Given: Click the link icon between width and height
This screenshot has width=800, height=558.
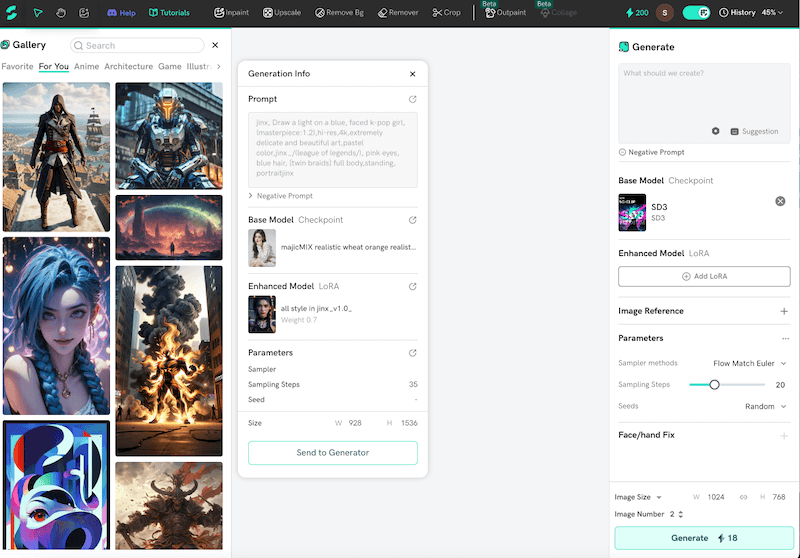Looking at the screenshot, I should coord(743,497).
